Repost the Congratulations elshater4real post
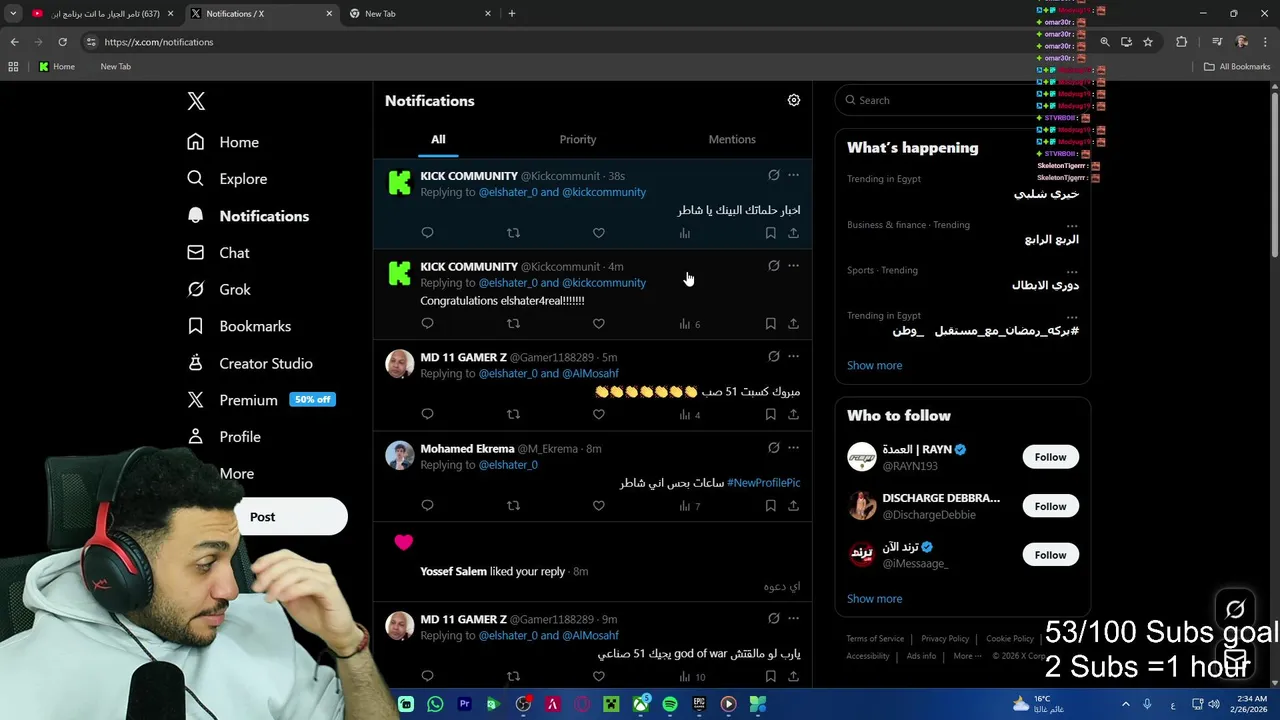 [x=513, y=324]
